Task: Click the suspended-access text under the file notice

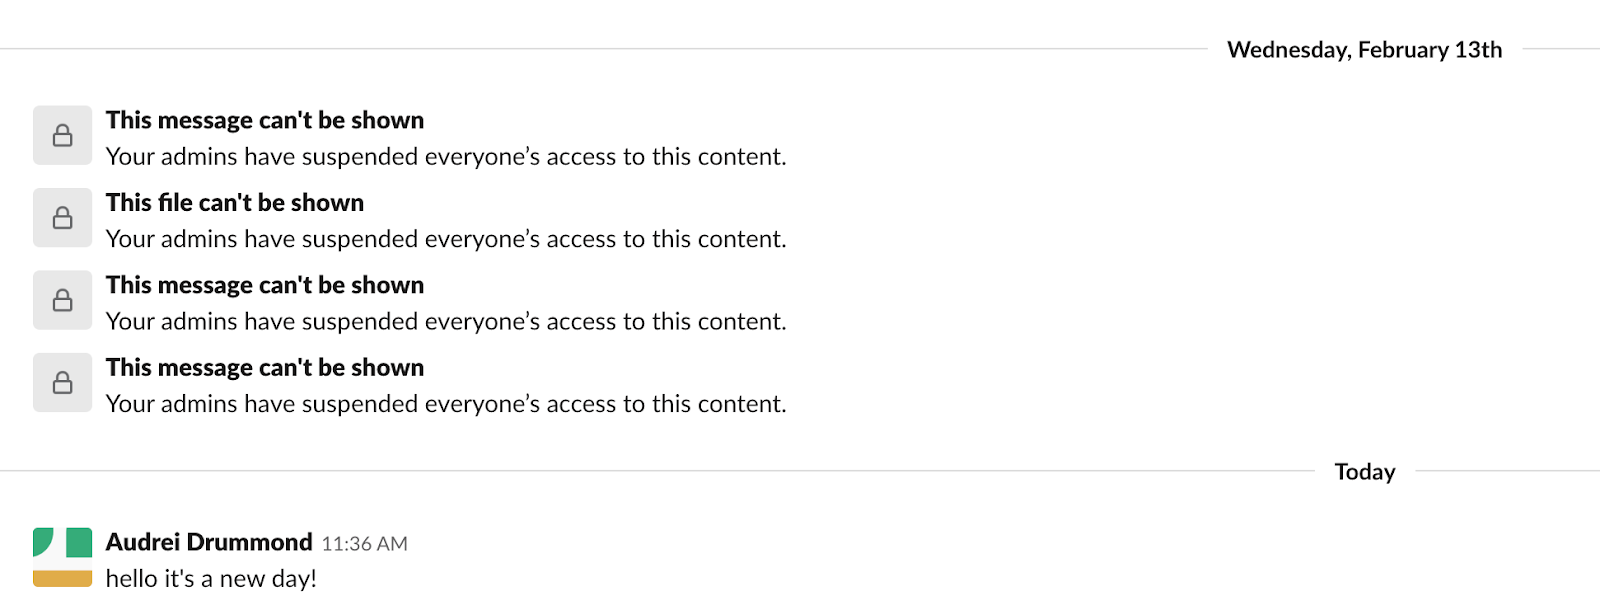Action: [446, 239]
